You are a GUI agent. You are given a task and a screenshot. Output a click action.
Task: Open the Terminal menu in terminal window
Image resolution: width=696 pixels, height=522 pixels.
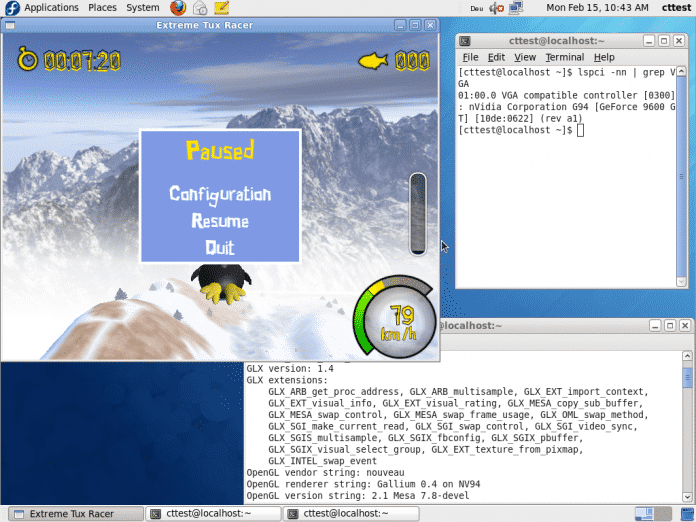tap(564, 58)
